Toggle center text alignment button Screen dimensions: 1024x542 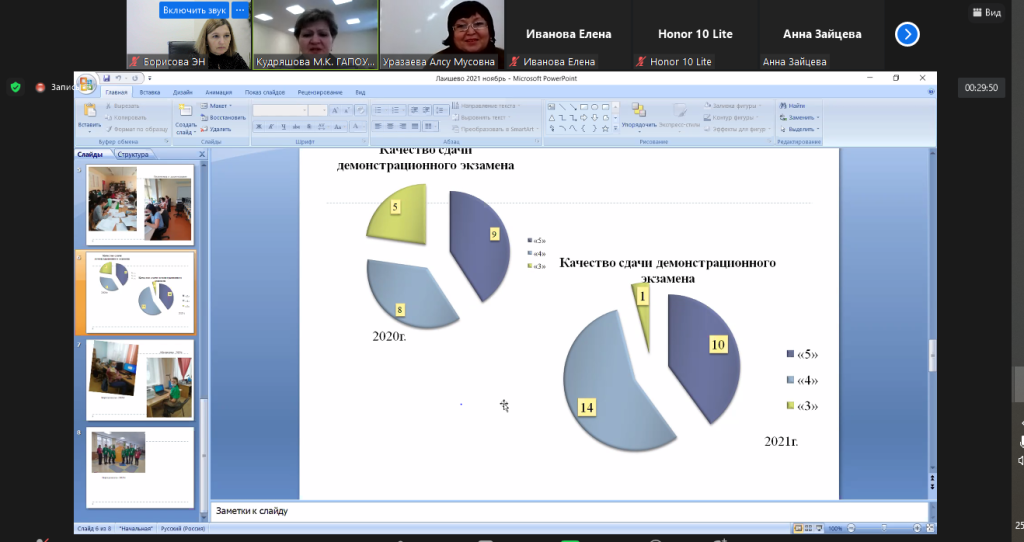pos(390,127)
